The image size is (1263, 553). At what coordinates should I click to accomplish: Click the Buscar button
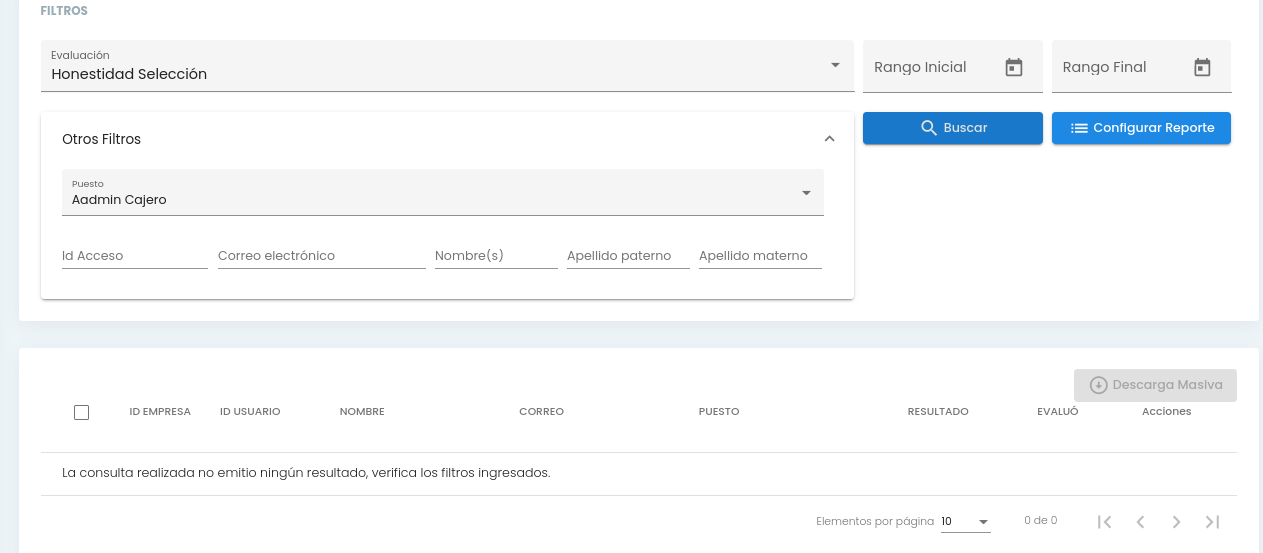[953, 128]
